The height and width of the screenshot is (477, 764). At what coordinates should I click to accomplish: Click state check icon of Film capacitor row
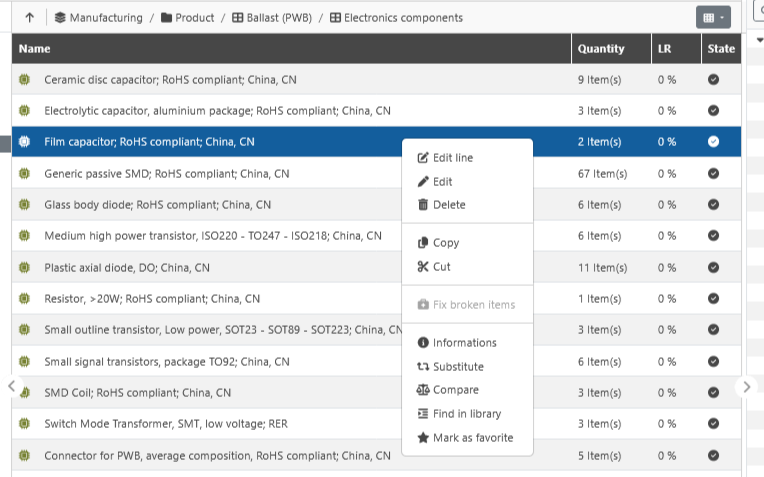713,142
